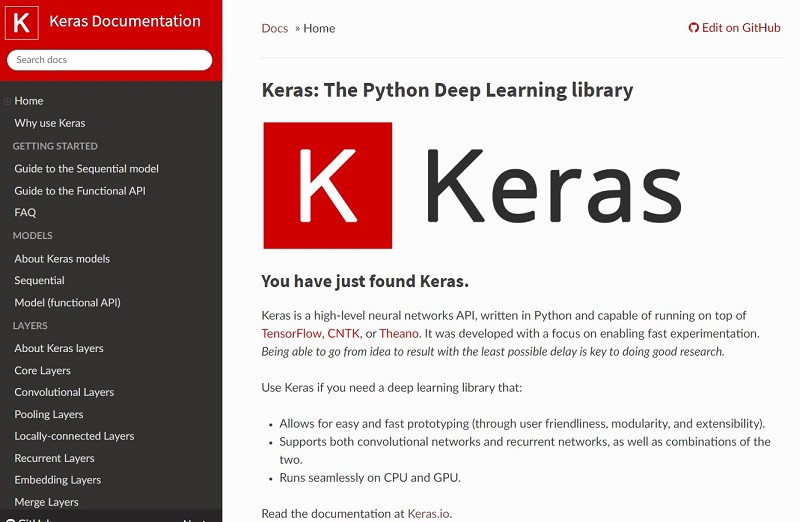Follow the Keras.io link
The image size is (800, 522).
[429, 513]
